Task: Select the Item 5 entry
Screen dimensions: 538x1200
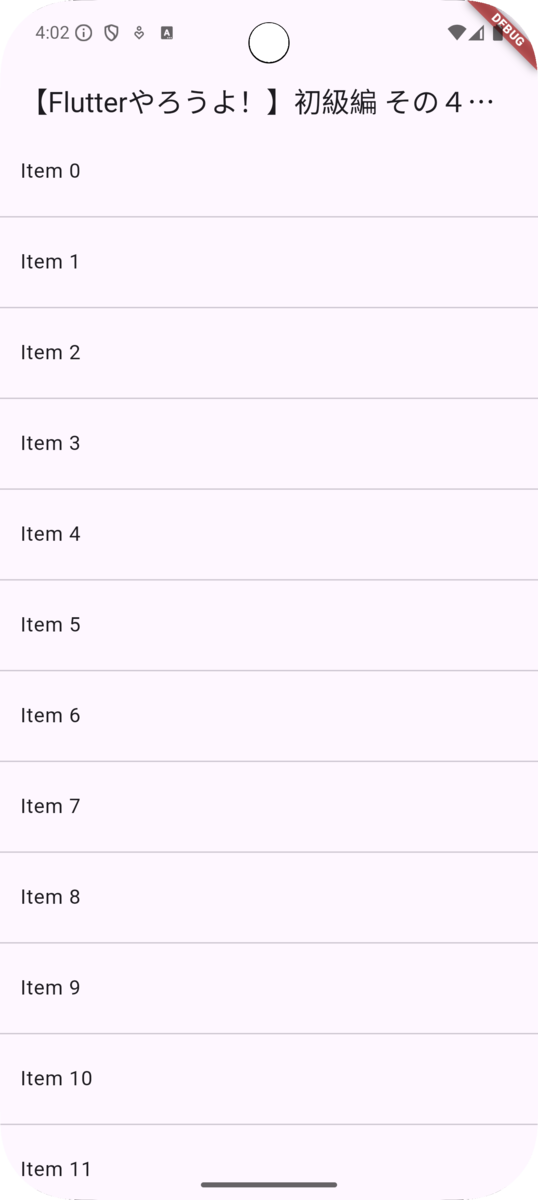Action: pos(269,625)
